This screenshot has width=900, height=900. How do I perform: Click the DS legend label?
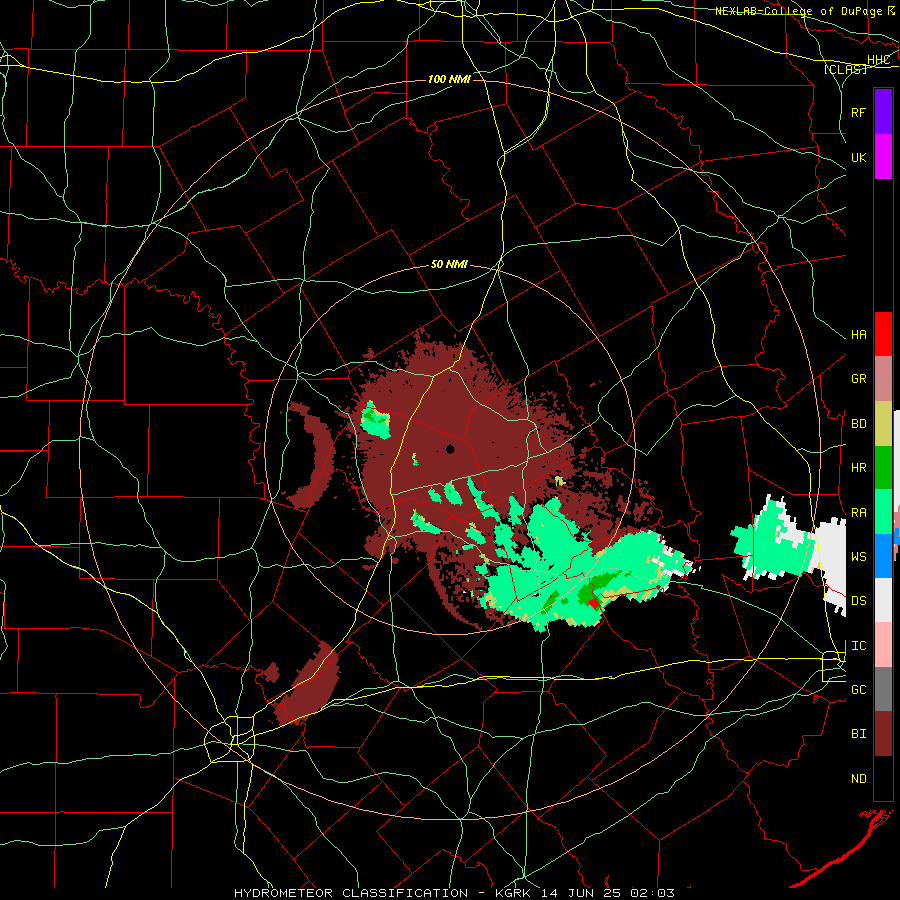pyautogui.click(x=859, y=600)
